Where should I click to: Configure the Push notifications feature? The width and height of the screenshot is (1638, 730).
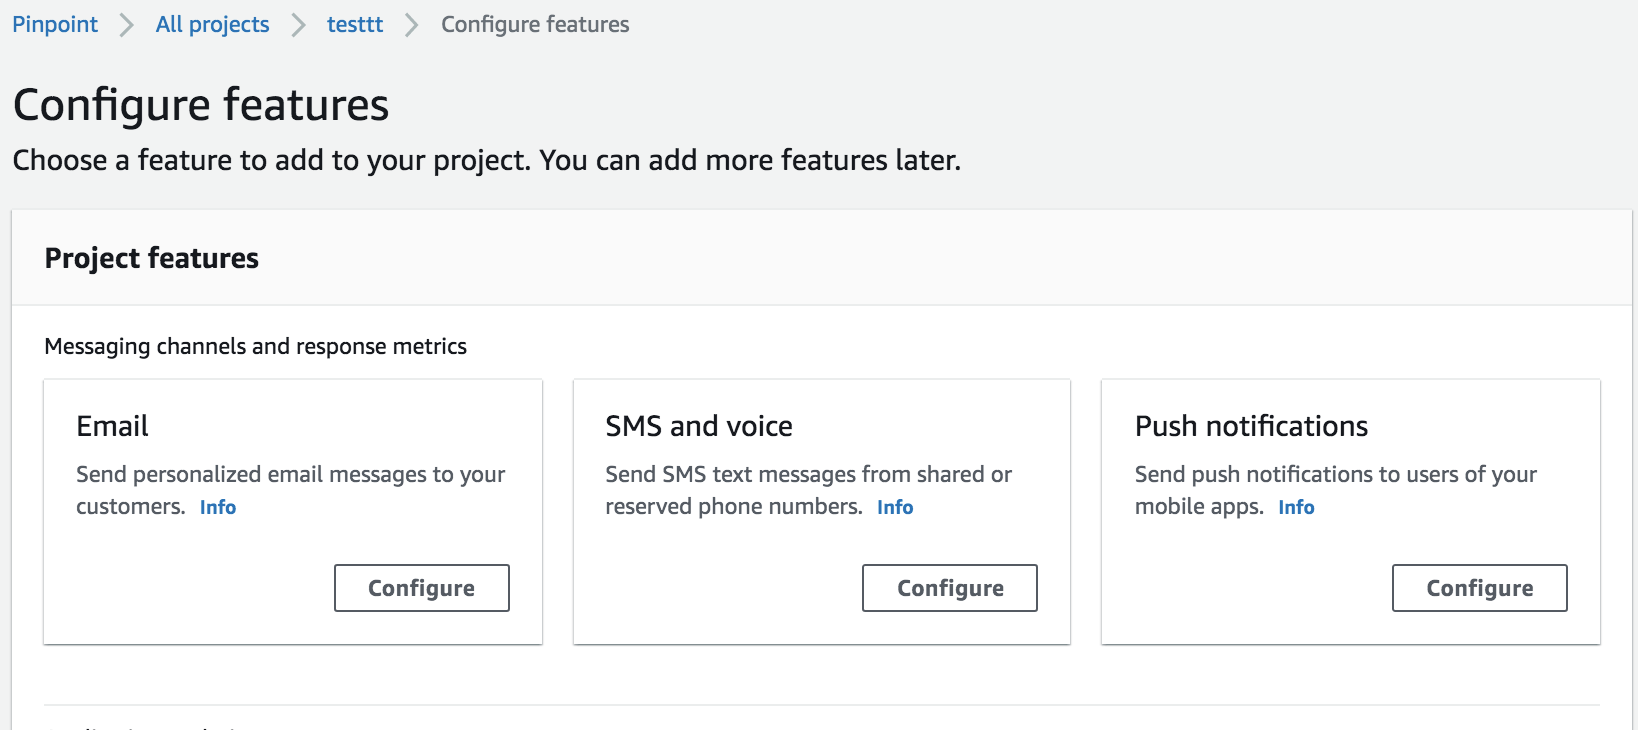[x=1479, y=588]
